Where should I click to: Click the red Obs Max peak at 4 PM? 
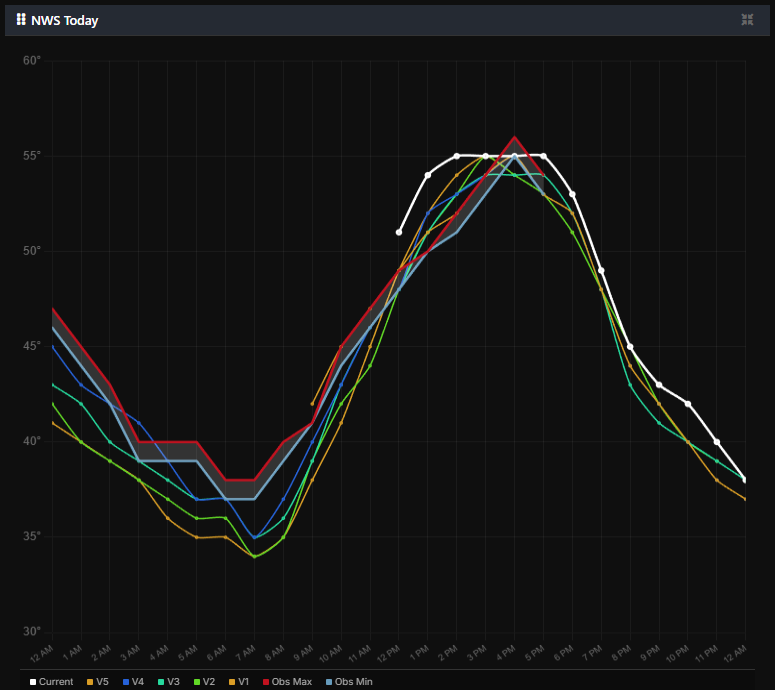point(515,137)
